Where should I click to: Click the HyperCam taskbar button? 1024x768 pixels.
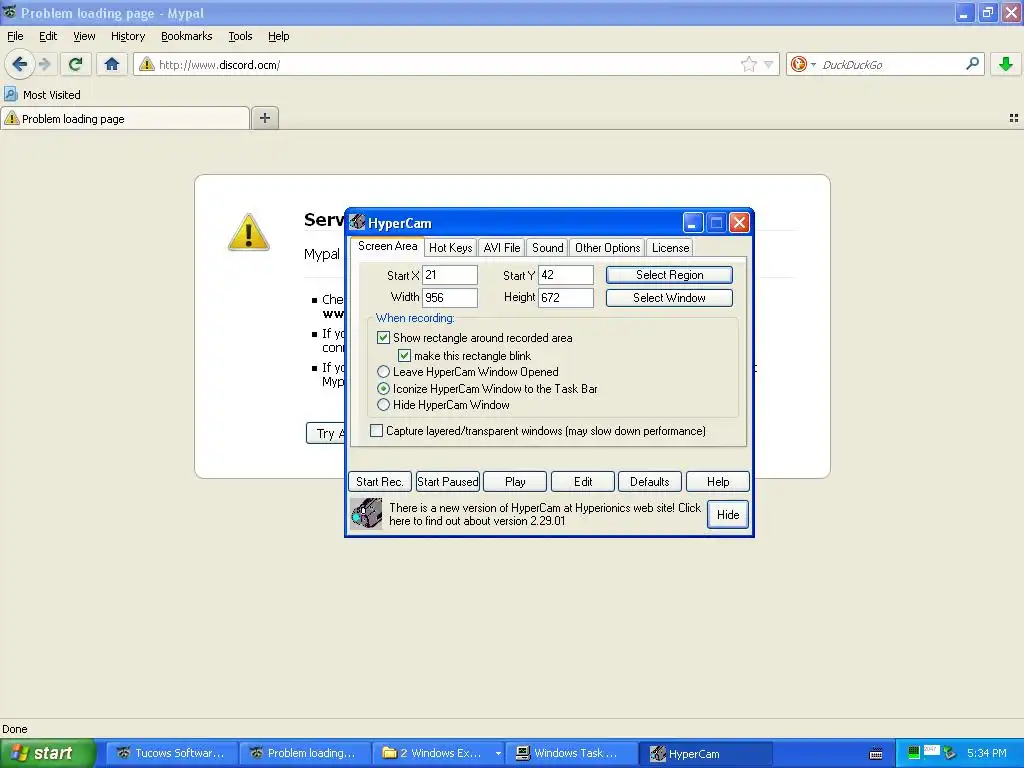(704, 753)
